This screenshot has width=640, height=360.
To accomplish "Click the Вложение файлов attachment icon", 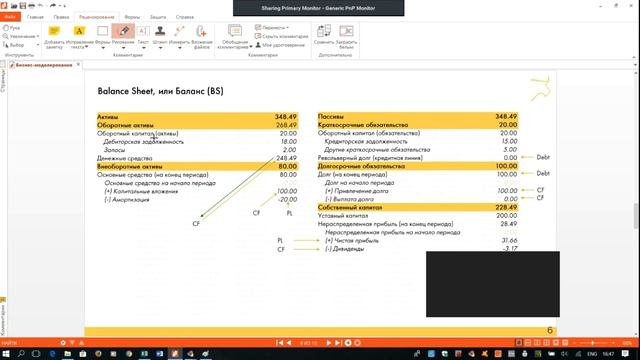I will pyautogui.click(x=202, y=31).
